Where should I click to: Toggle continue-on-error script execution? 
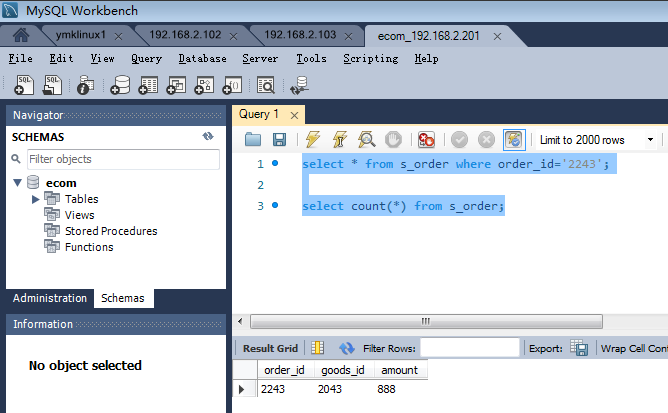(426, 139)
